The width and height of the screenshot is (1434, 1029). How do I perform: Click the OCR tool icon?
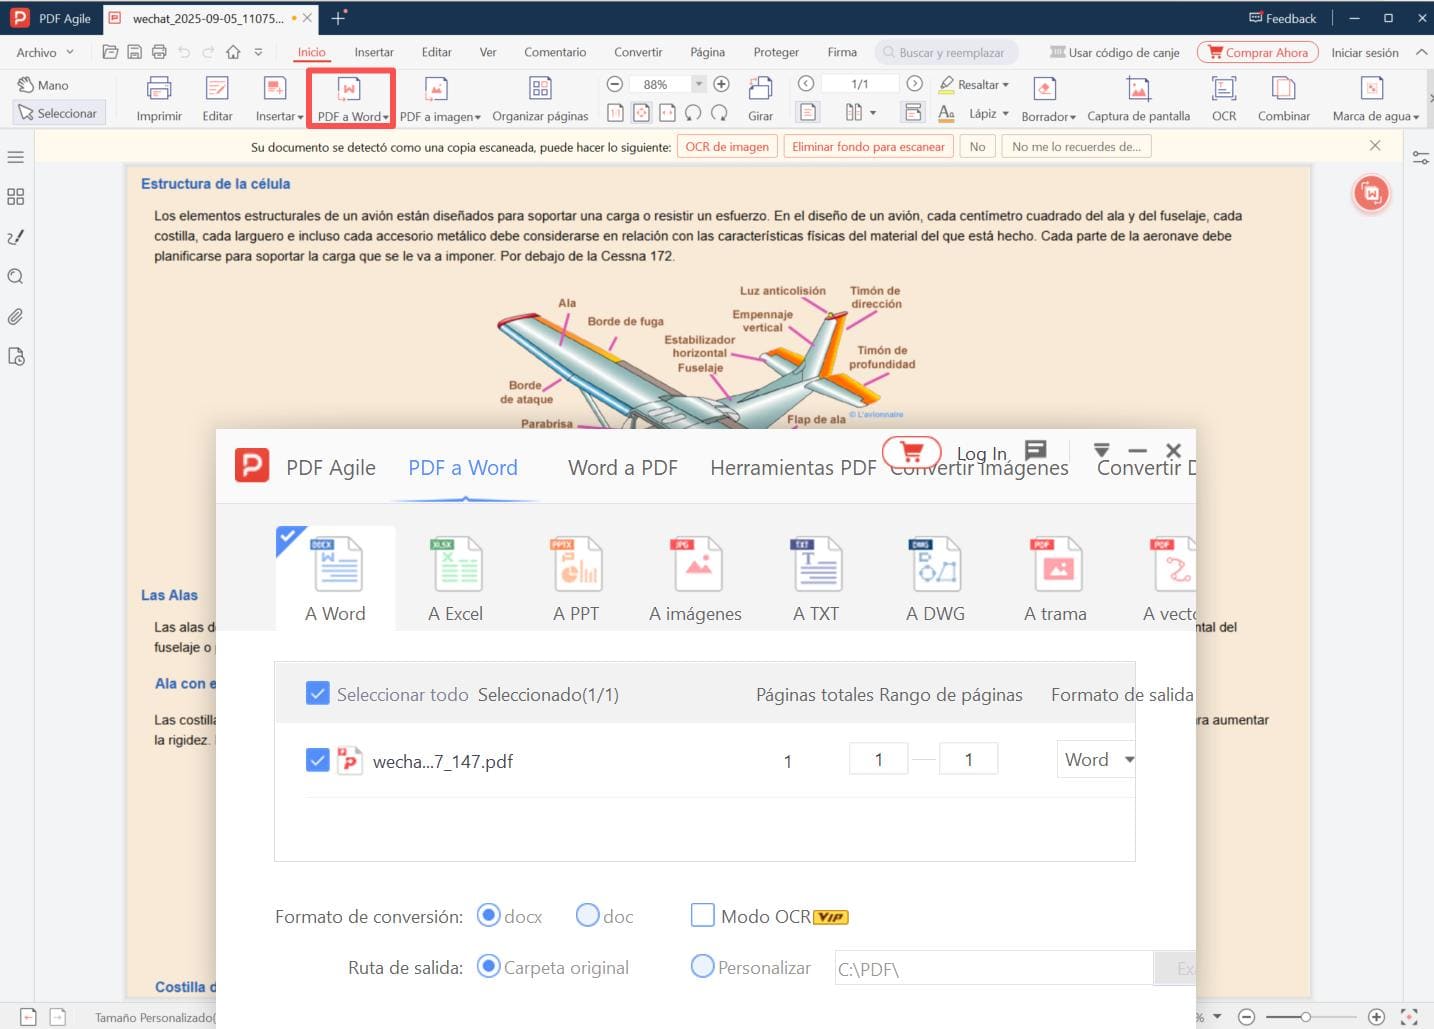tap(1223, 90)
